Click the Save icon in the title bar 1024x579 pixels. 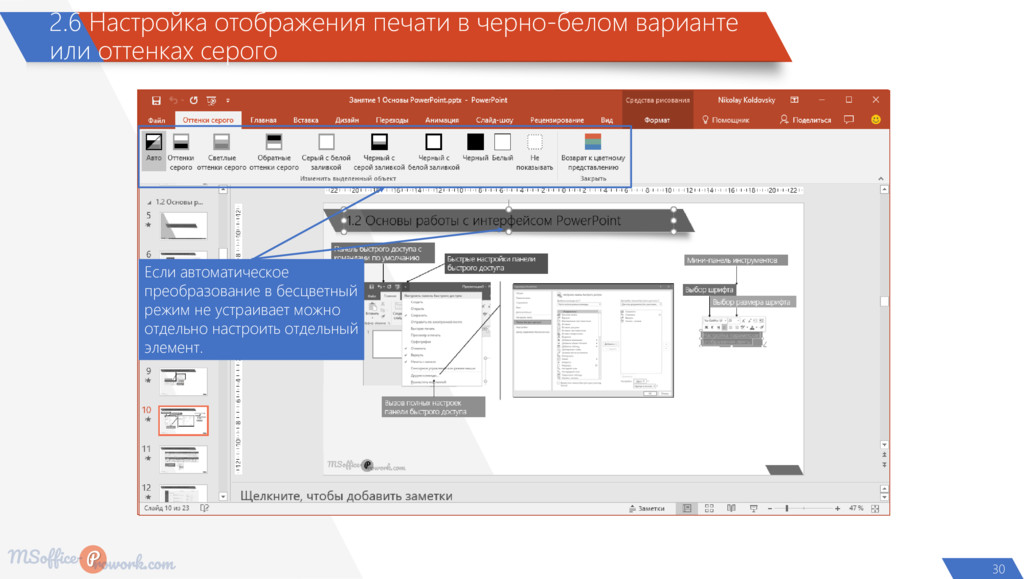[156, 101]
